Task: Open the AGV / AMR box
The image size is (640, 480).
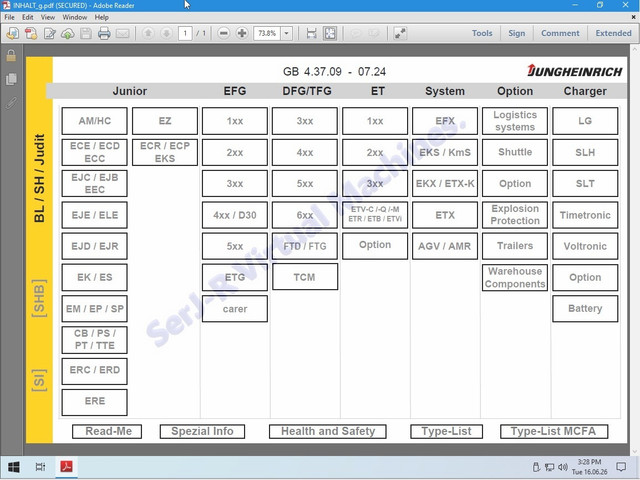Action: [x=445, y=246]
